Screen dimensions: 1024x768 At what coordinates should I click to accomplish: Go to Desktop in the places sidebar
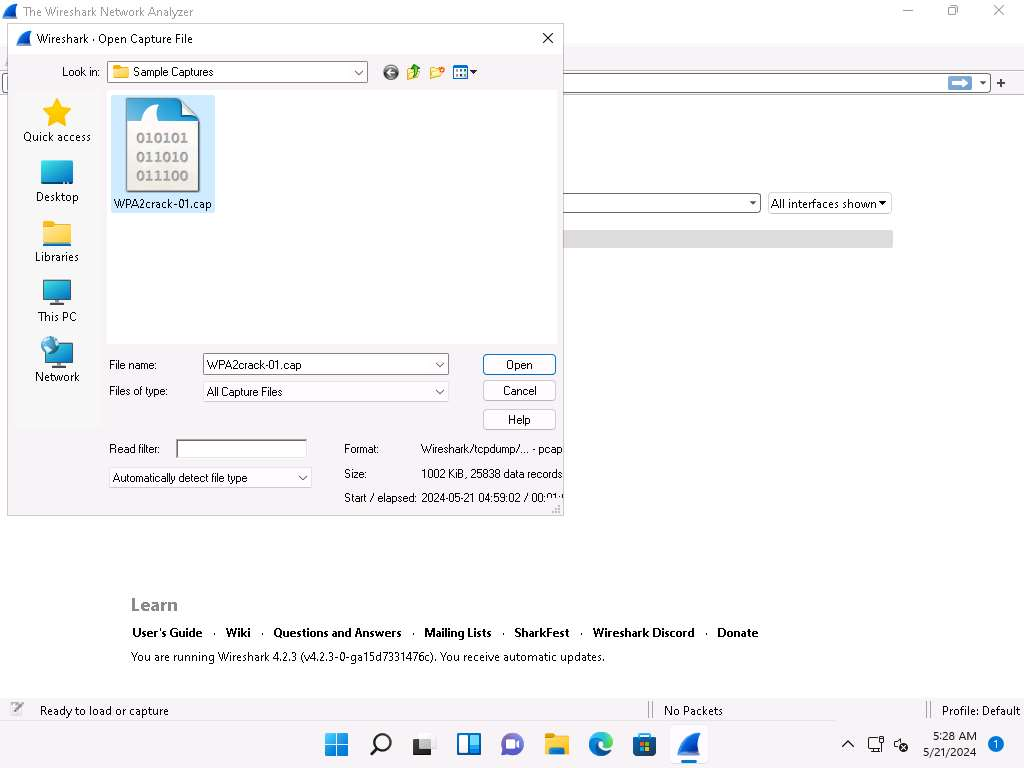tap(57, 181)
